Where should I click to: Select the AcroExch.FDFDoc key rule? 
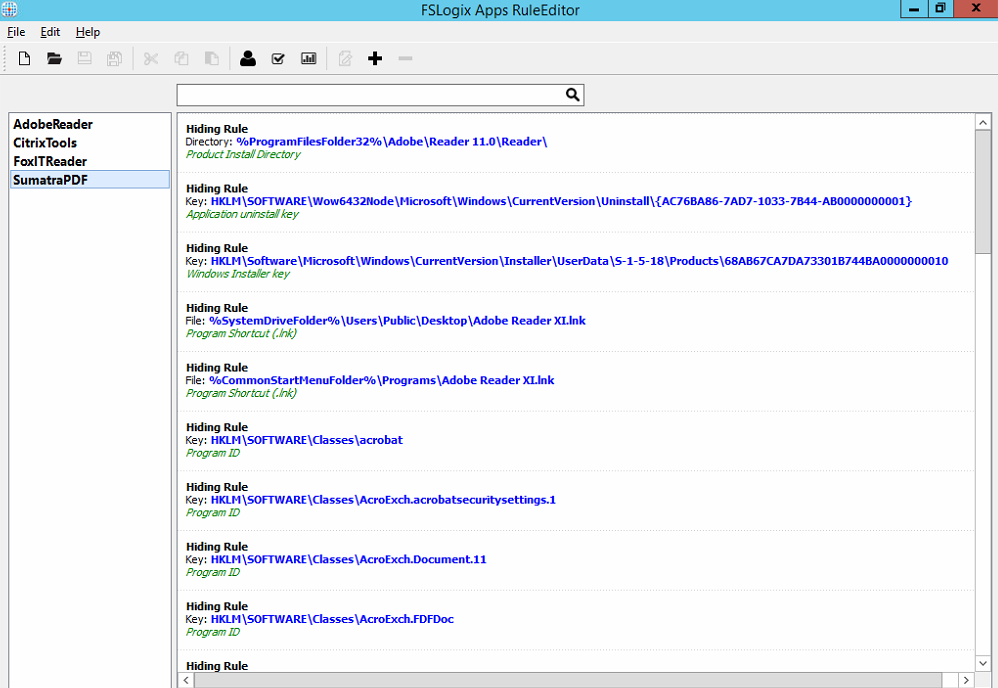[x=576, y=620]
